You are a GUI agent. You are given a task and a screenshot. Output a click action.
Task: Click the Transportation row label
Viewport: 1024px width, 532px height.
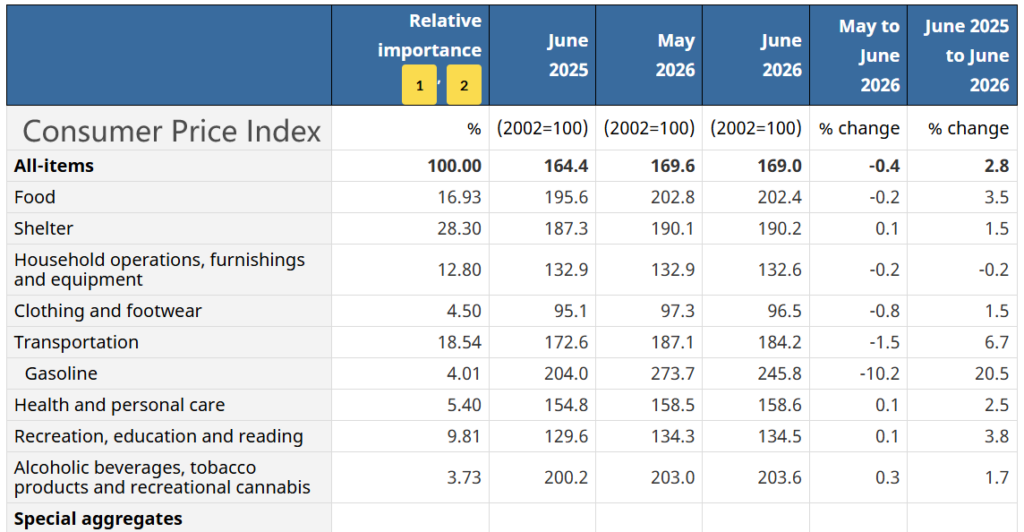[76, 342]
